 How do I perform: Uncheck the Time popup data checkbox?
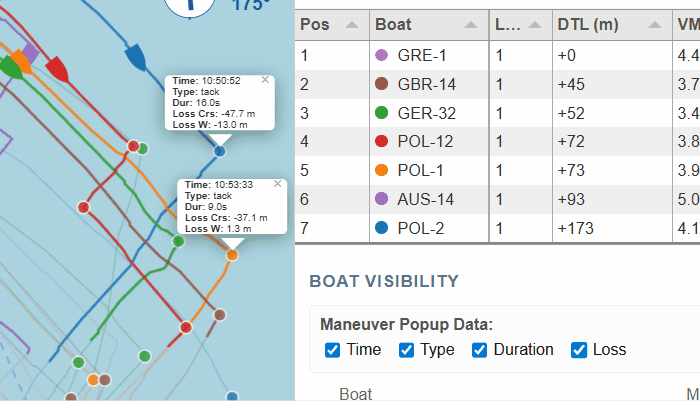[333, 350]
